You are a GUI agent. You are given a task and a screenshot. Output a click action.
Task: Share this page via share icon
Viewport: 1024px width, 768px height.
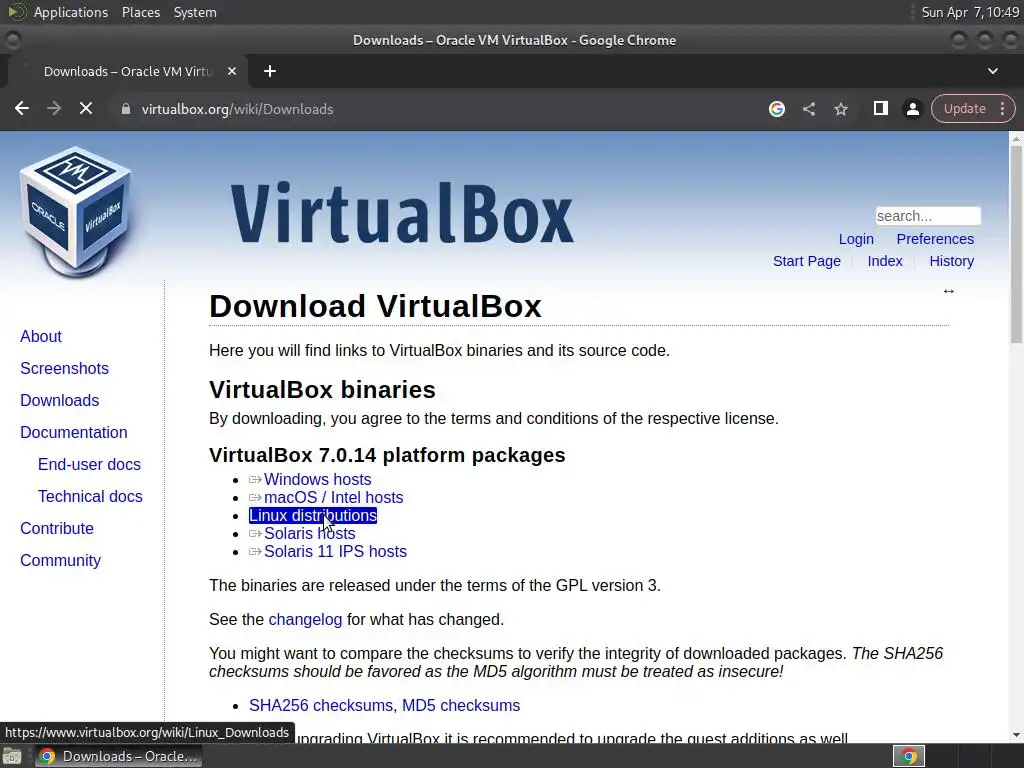pos(808,109)
